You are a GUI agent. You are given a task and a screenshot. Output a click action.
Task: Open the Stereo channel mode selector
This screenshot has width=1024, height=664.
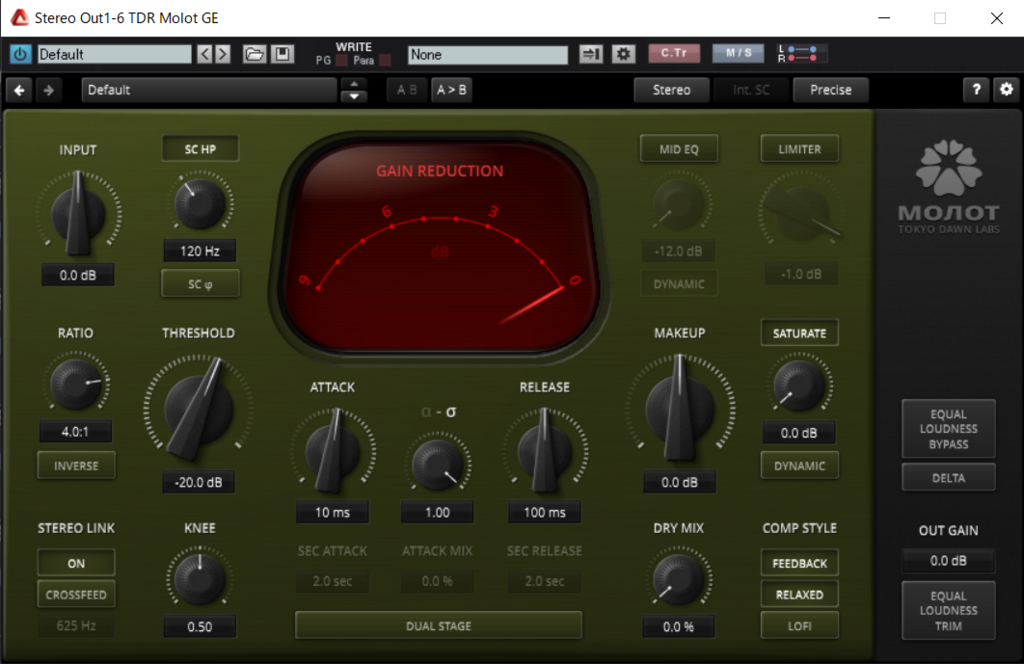[x=671, y=89]
